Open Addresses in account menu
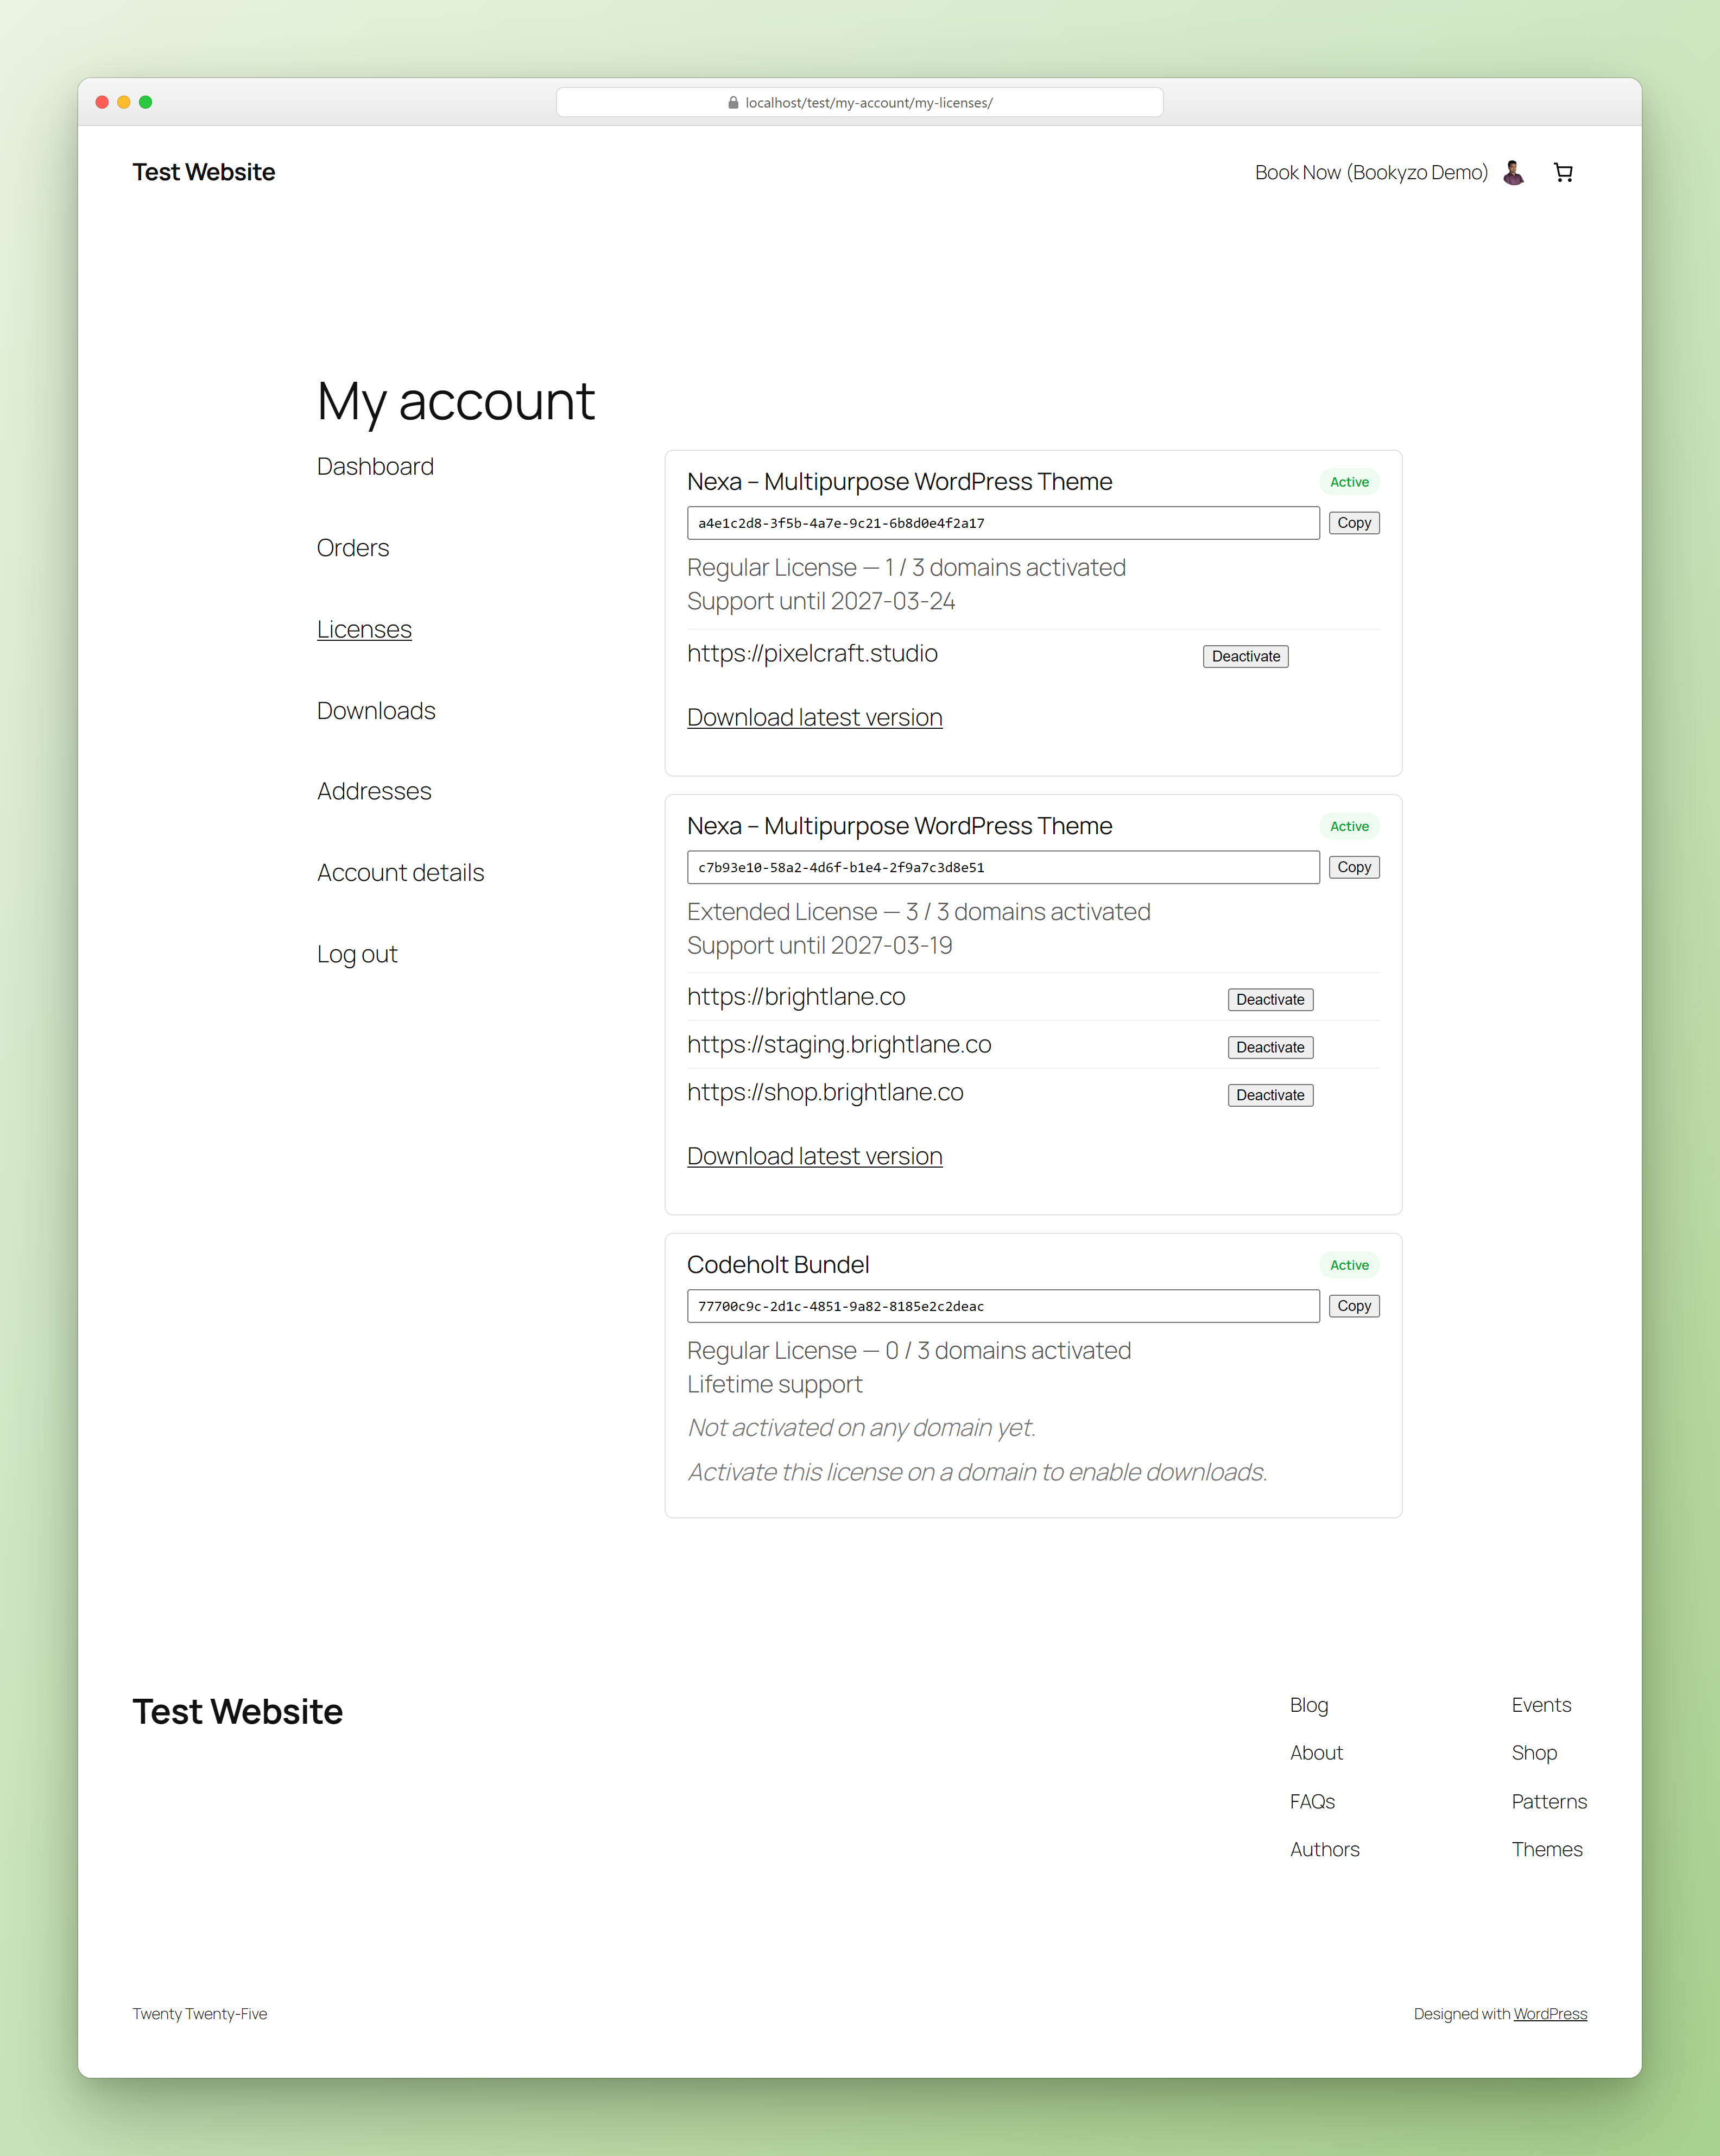This screenshot has width=1720, height=2156. click(374, 792)
